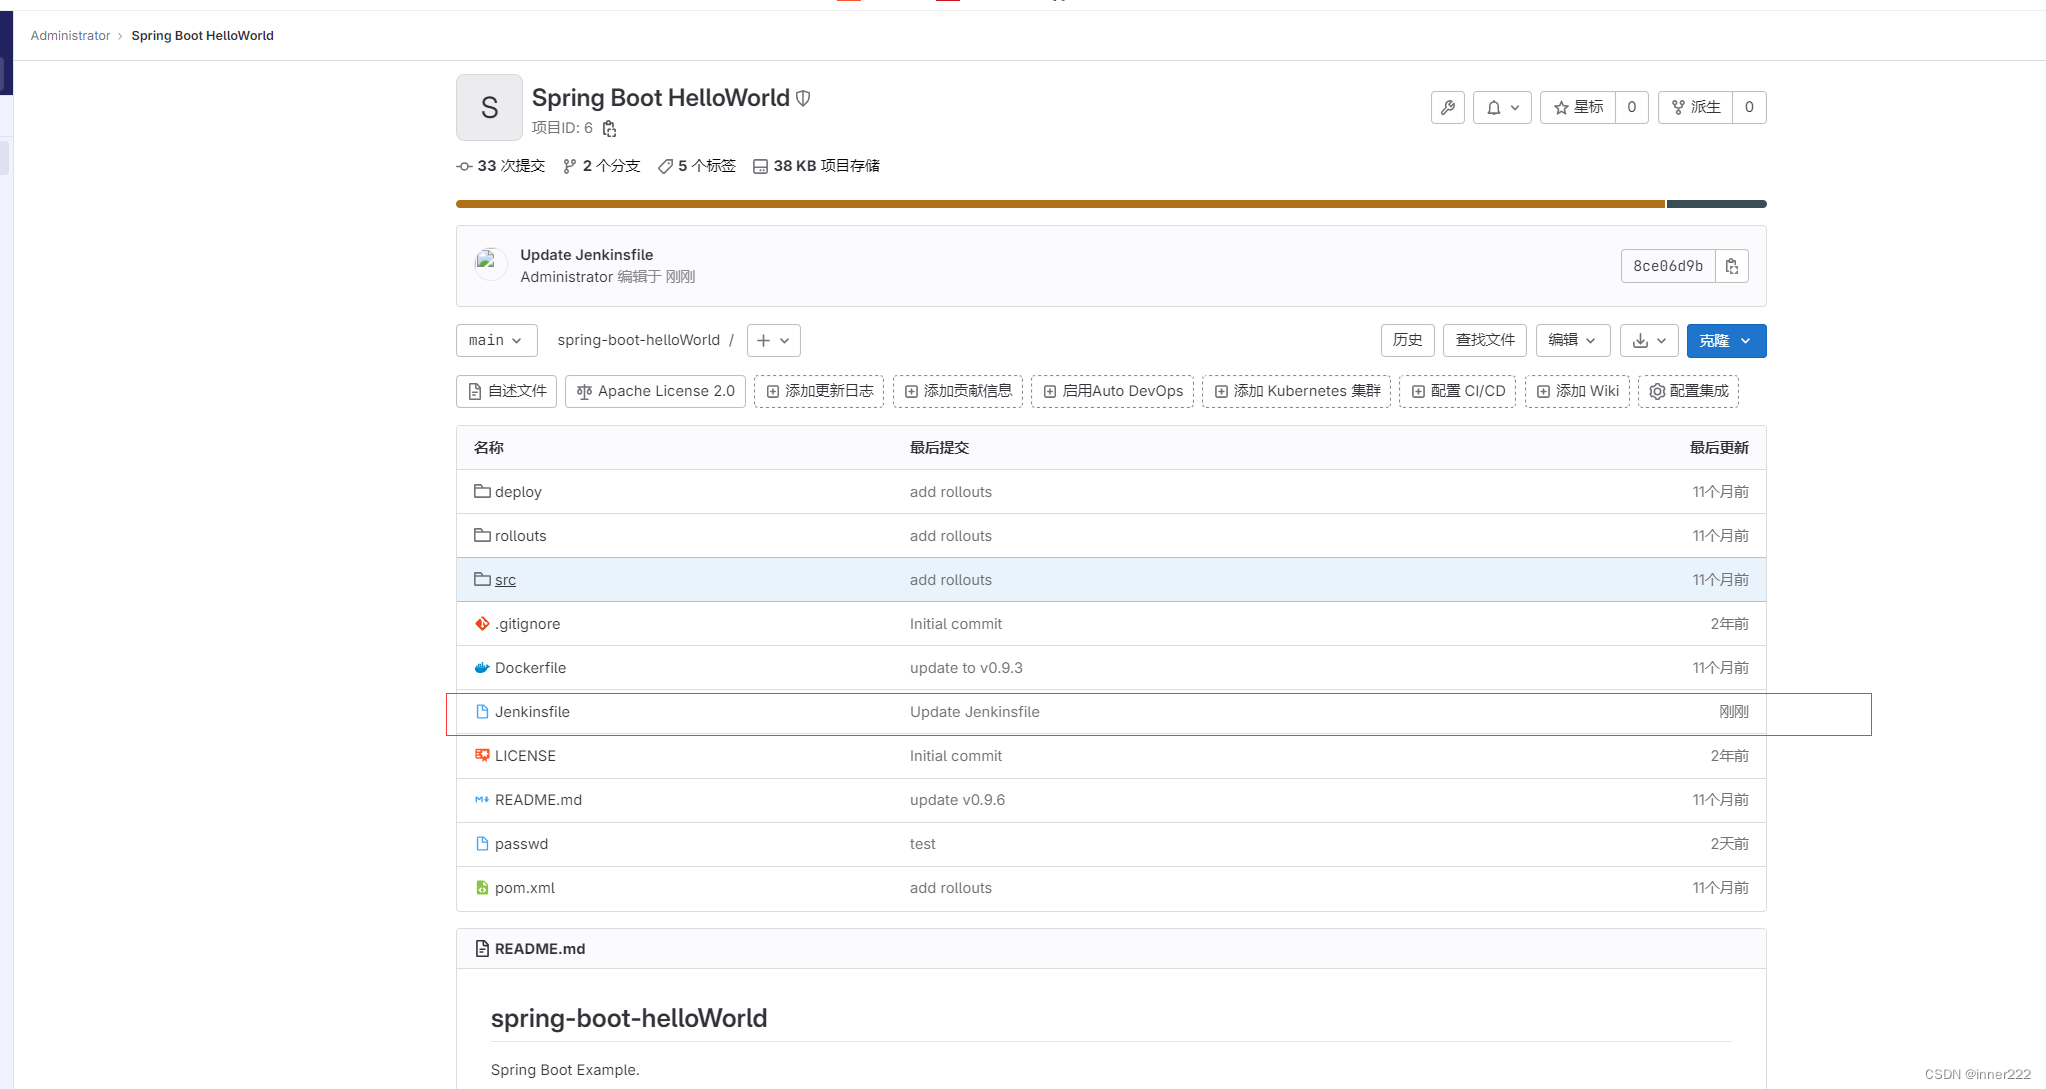Click 添加更新日志 add changelog
The width and height of the screenshot is (2046, 1089).
pyautogui.click(x=819, y=391)
